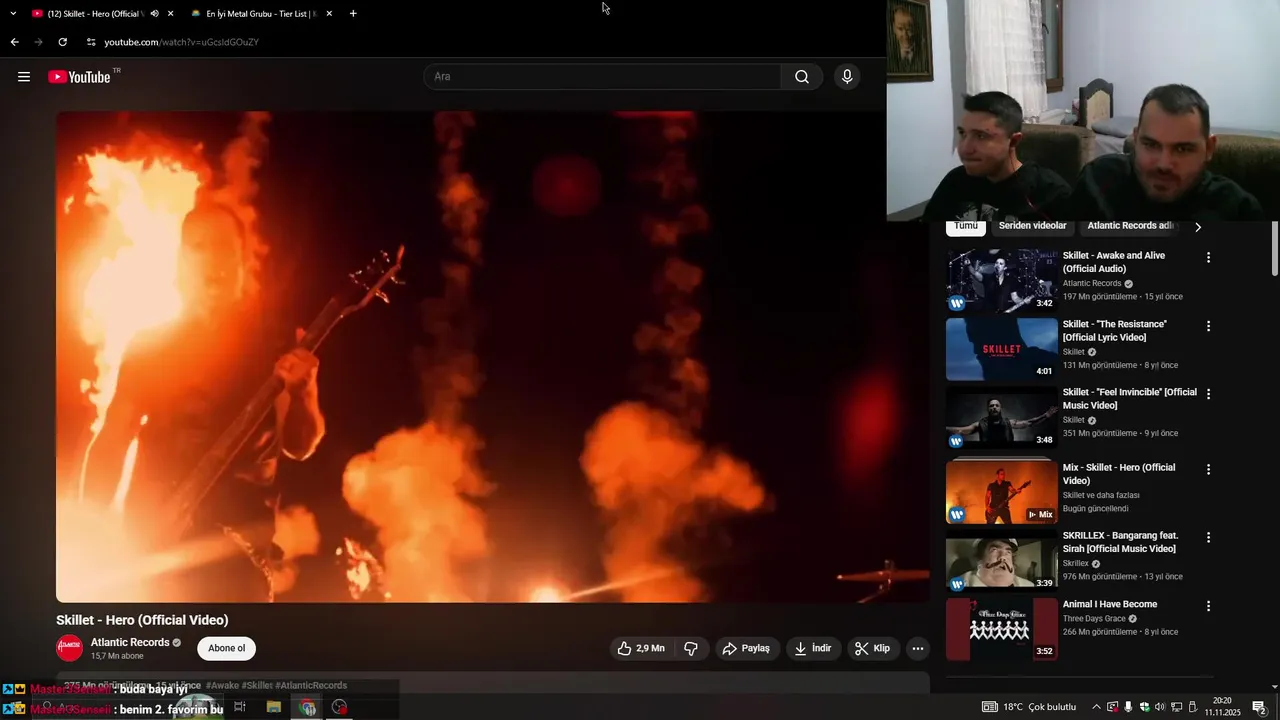
Task: Open options menu for Animal I Have Become
Action: 1208,606
